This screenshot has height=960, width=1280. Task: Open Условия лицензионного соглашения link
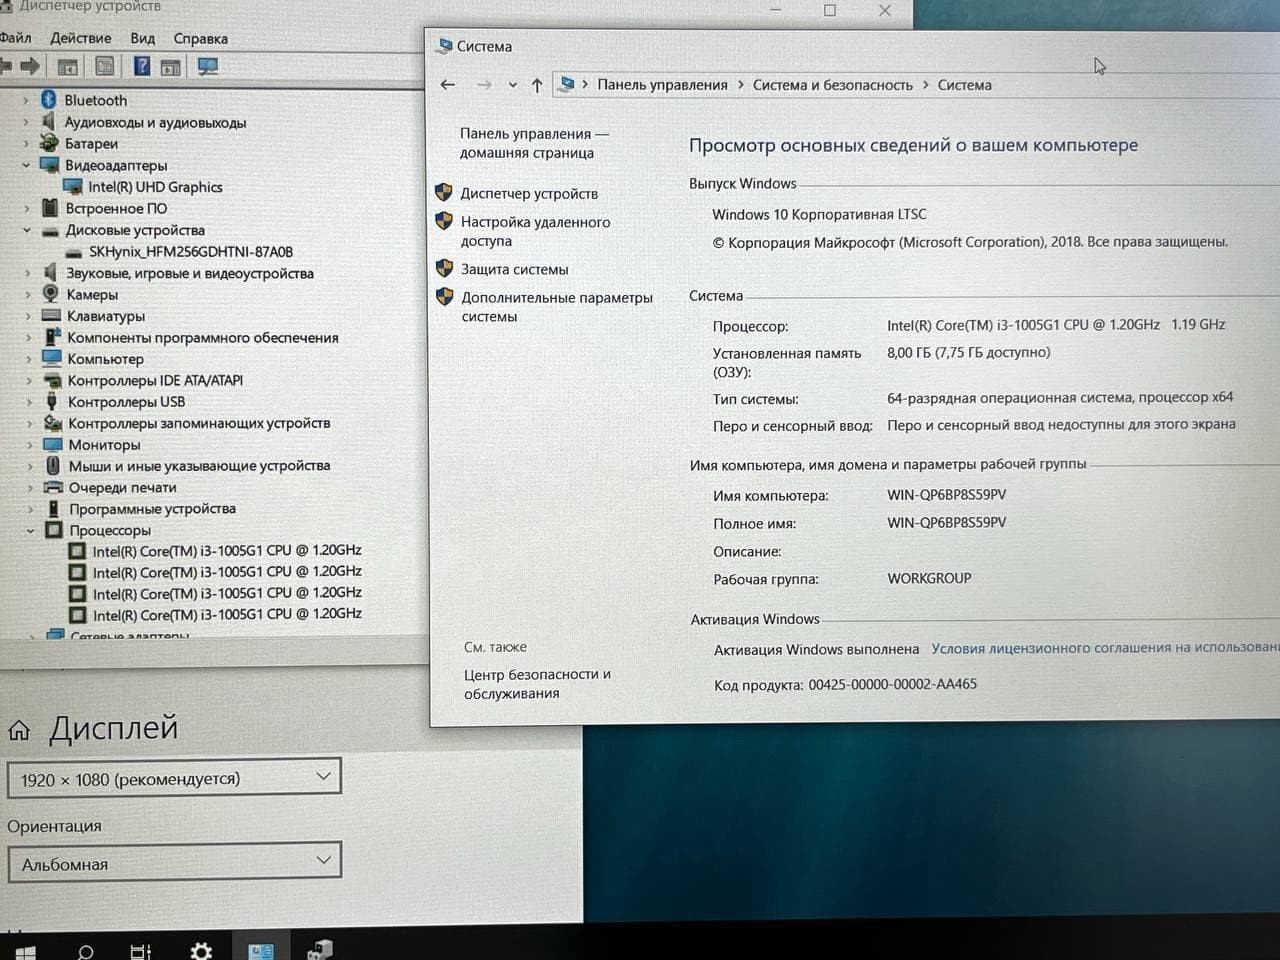tap(1105, 648)
